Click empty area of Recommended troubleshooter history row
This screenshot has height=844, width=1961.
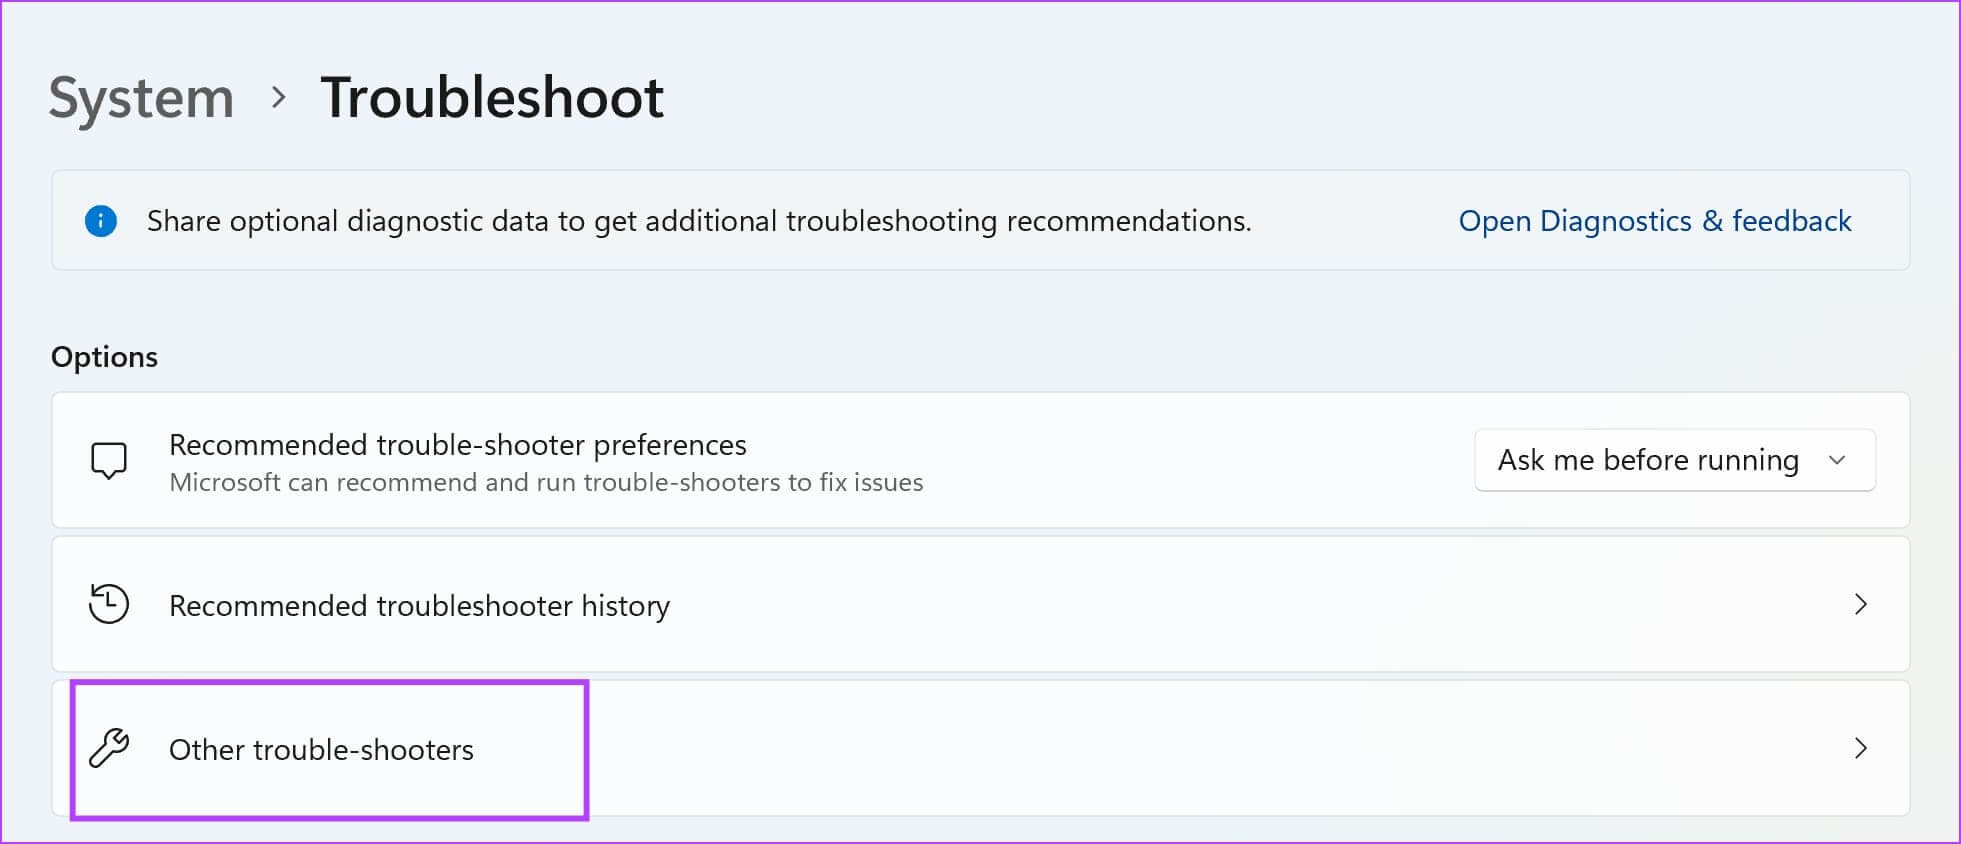pyautogui.click(x=1200, y=604)
